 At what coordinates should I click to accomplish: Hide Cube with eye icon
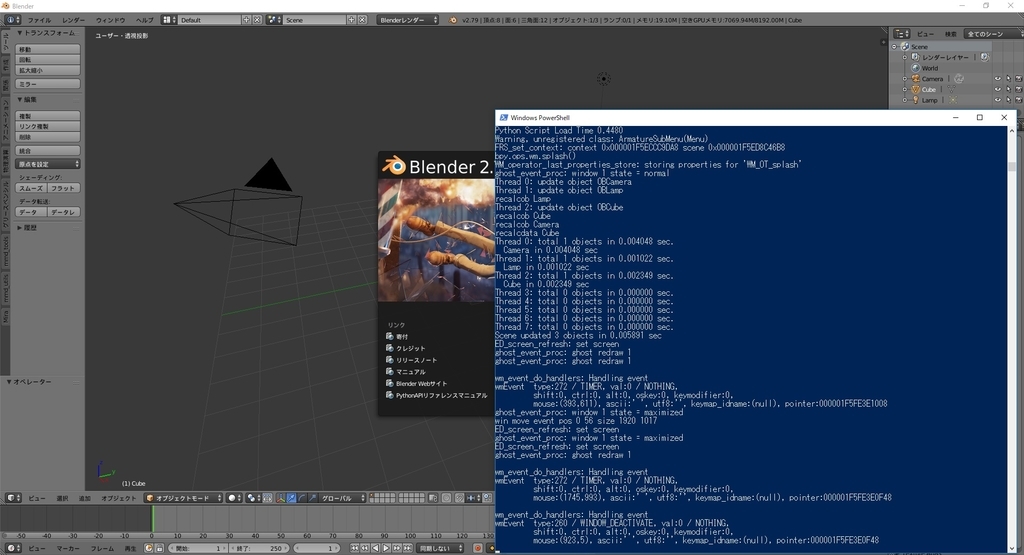(x=997, y=89)
